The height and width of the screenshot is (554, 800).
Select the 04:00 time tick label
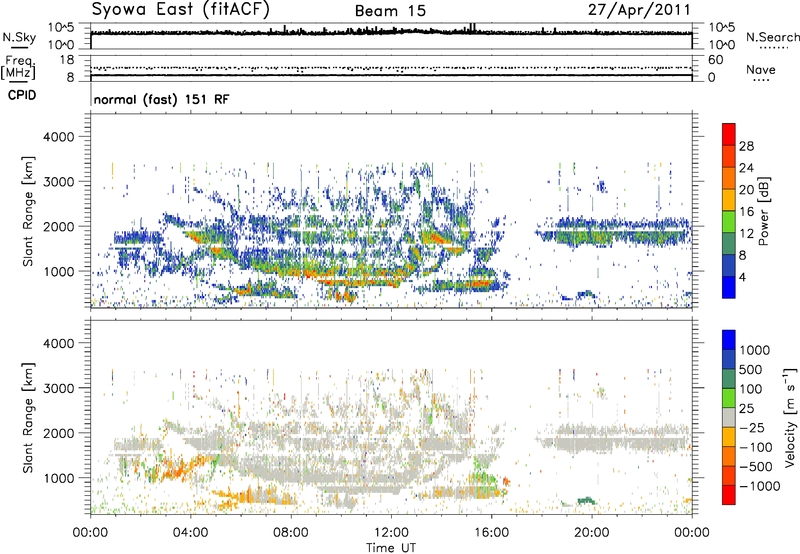[x=190, y=533]
